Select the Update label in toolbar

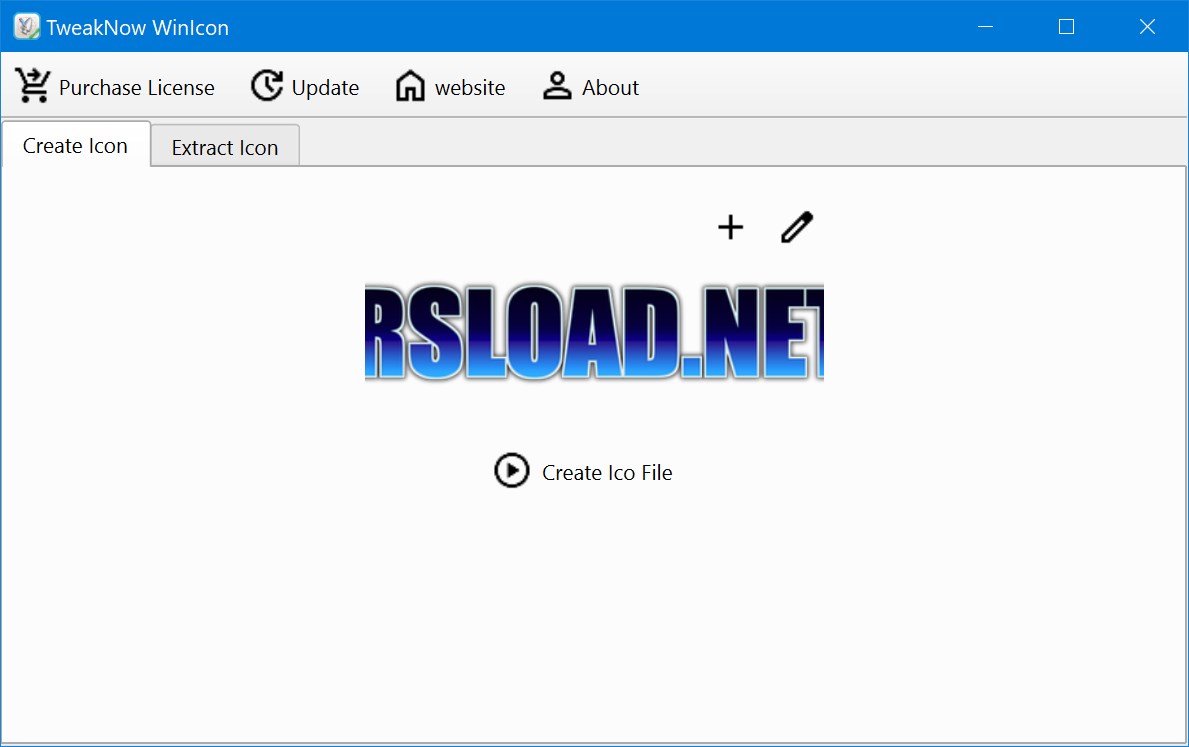point(325,88)
